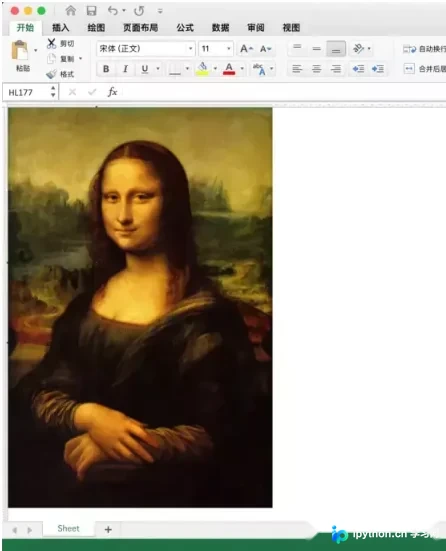Click the text orientation icon

pyautogui.click(x=358, y=48)
